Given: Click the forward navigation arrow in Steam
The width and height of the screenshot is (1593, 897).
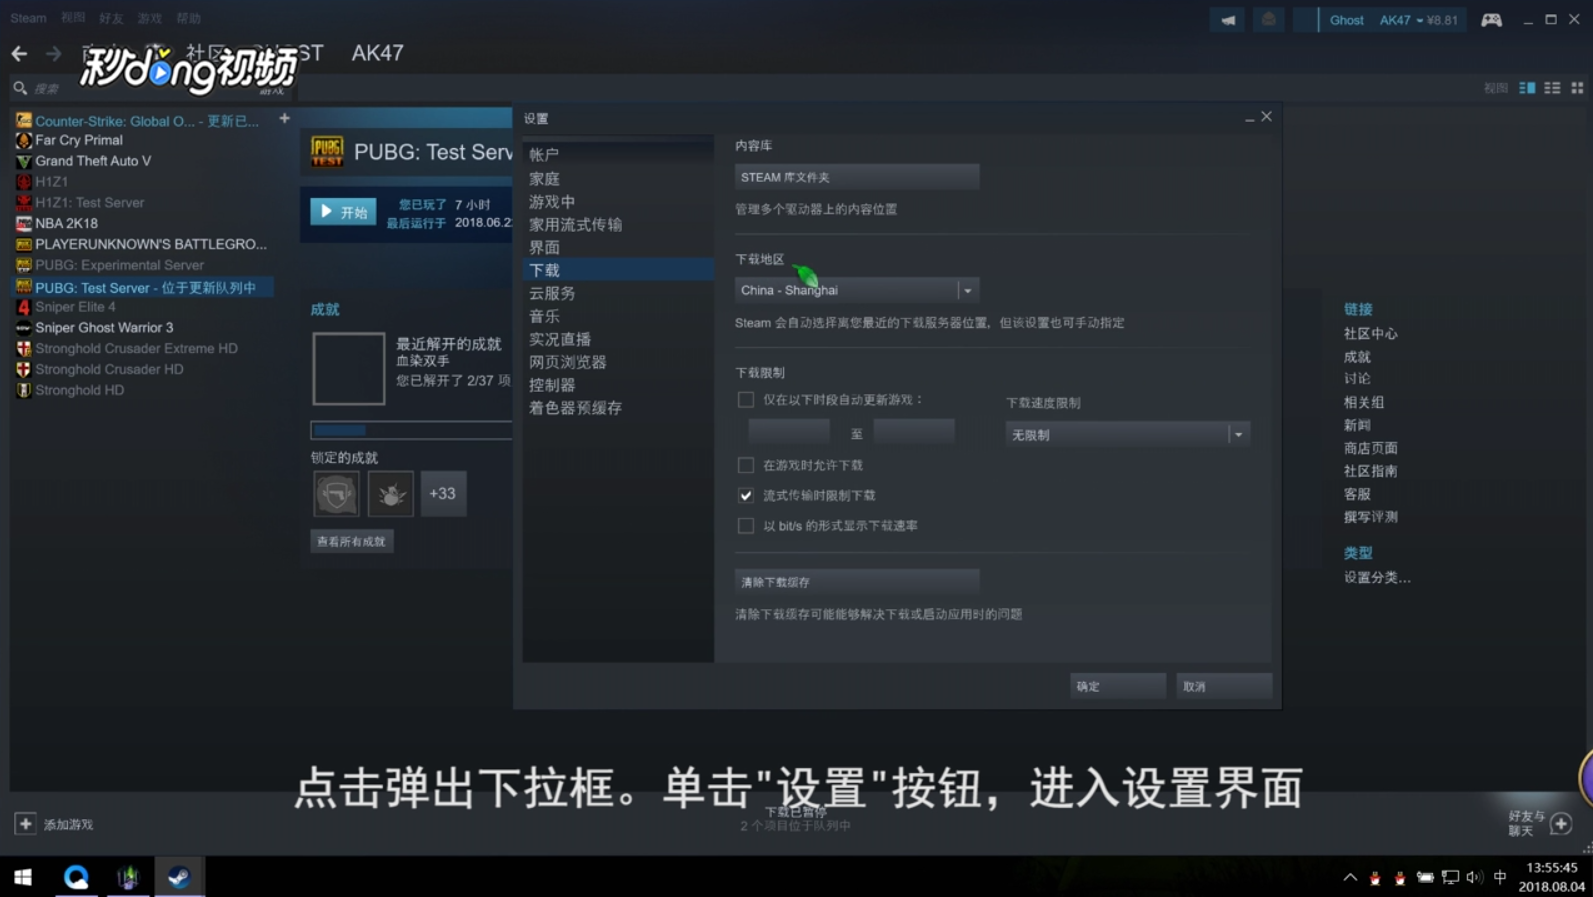Looking at the screenshot, I should [54, 54].
